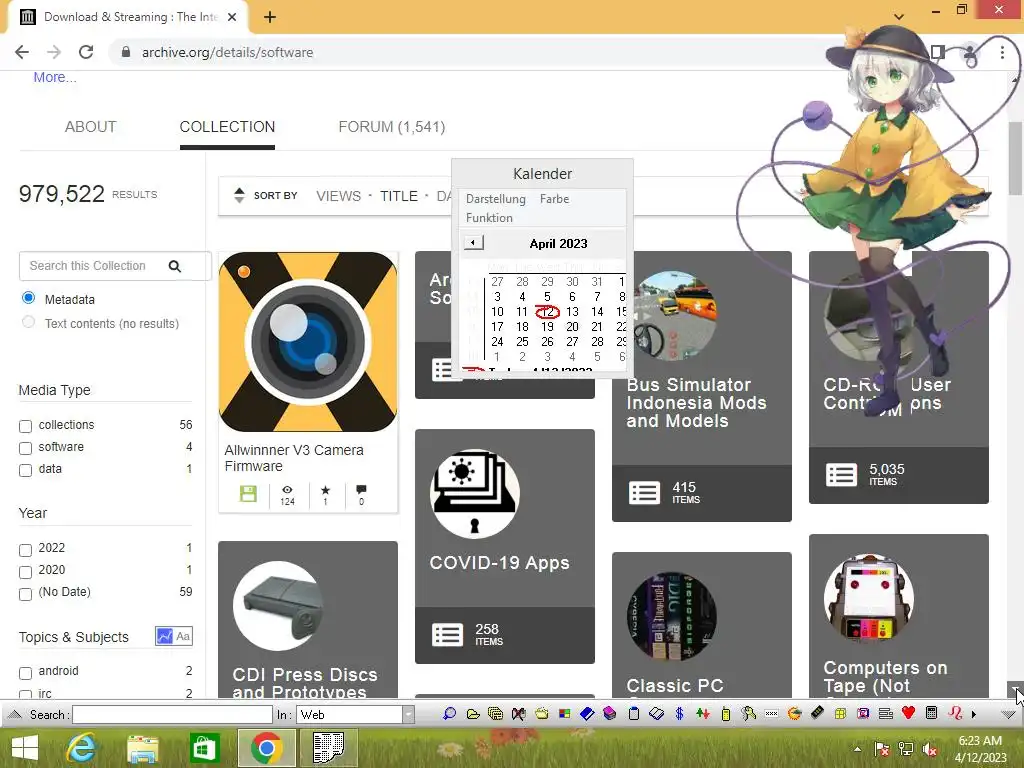Open the Darstellung menu in Kalender
Viewport: 1024px width, 768px height.
point(496,199)
